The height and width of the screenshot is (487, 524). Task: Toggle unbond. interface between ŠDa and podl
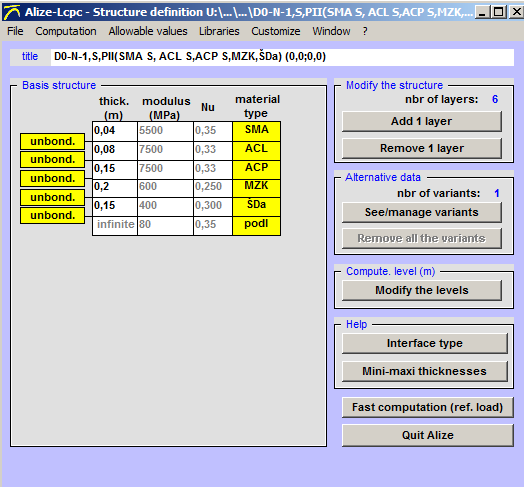[52, 215]
